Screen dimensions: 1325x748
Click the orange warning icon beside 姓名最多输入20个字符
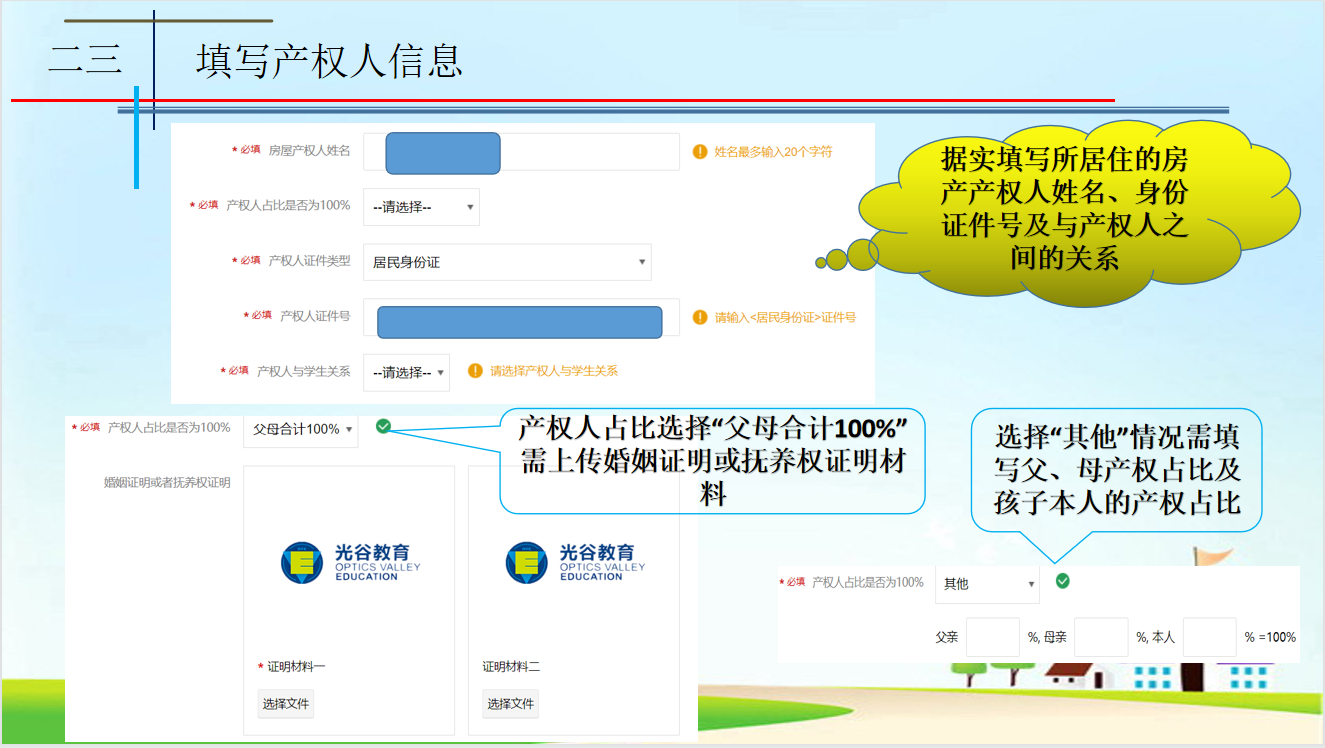coord(700,152)
